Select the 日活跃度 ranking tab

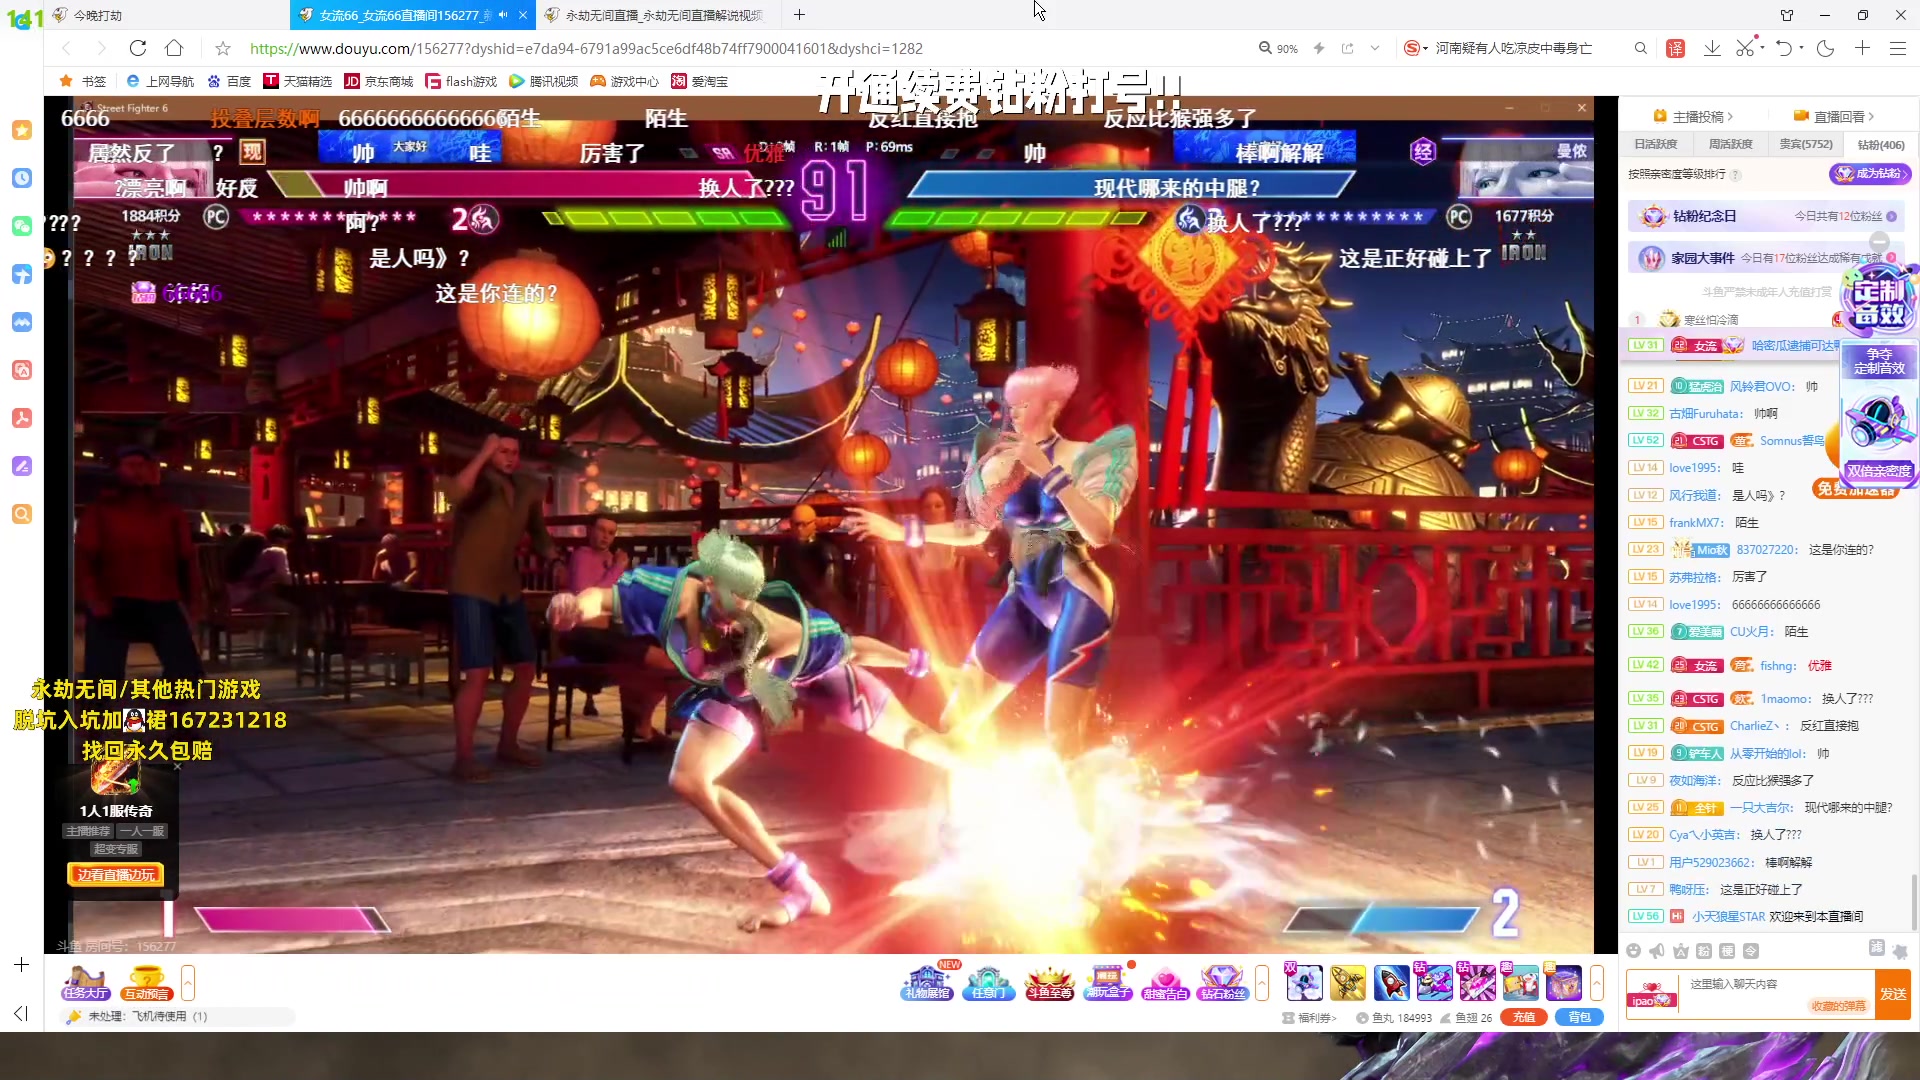click(x=1655, y=144)
